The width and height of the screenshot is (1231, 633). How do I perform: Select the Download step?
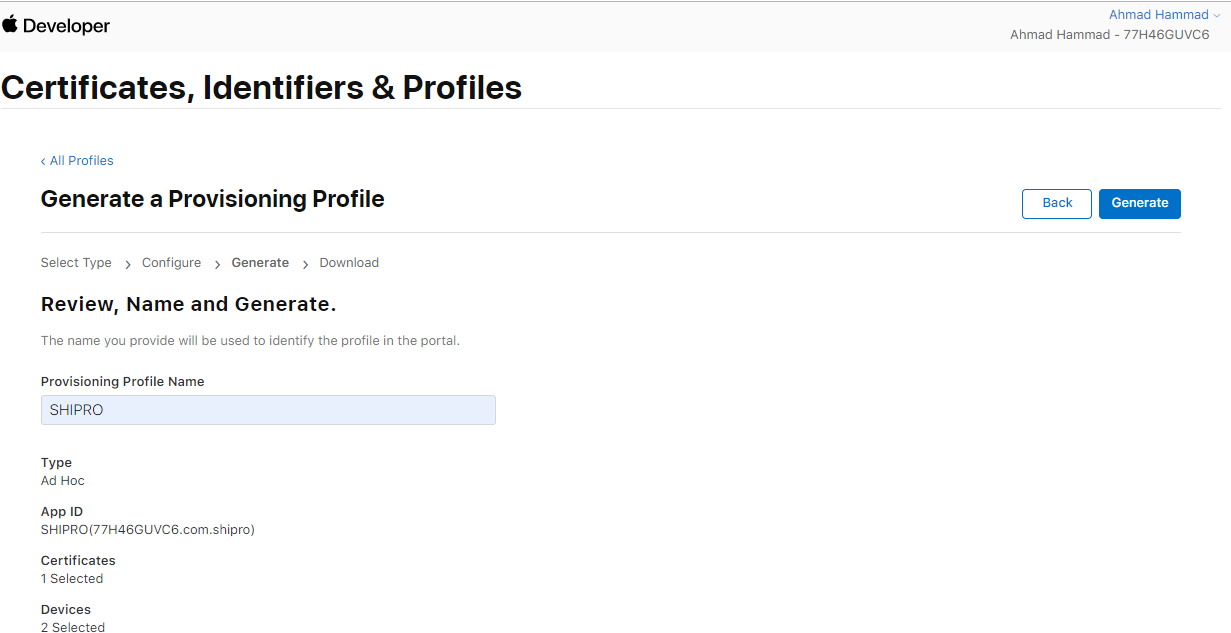pyautogui.click(x=349, y=263)
